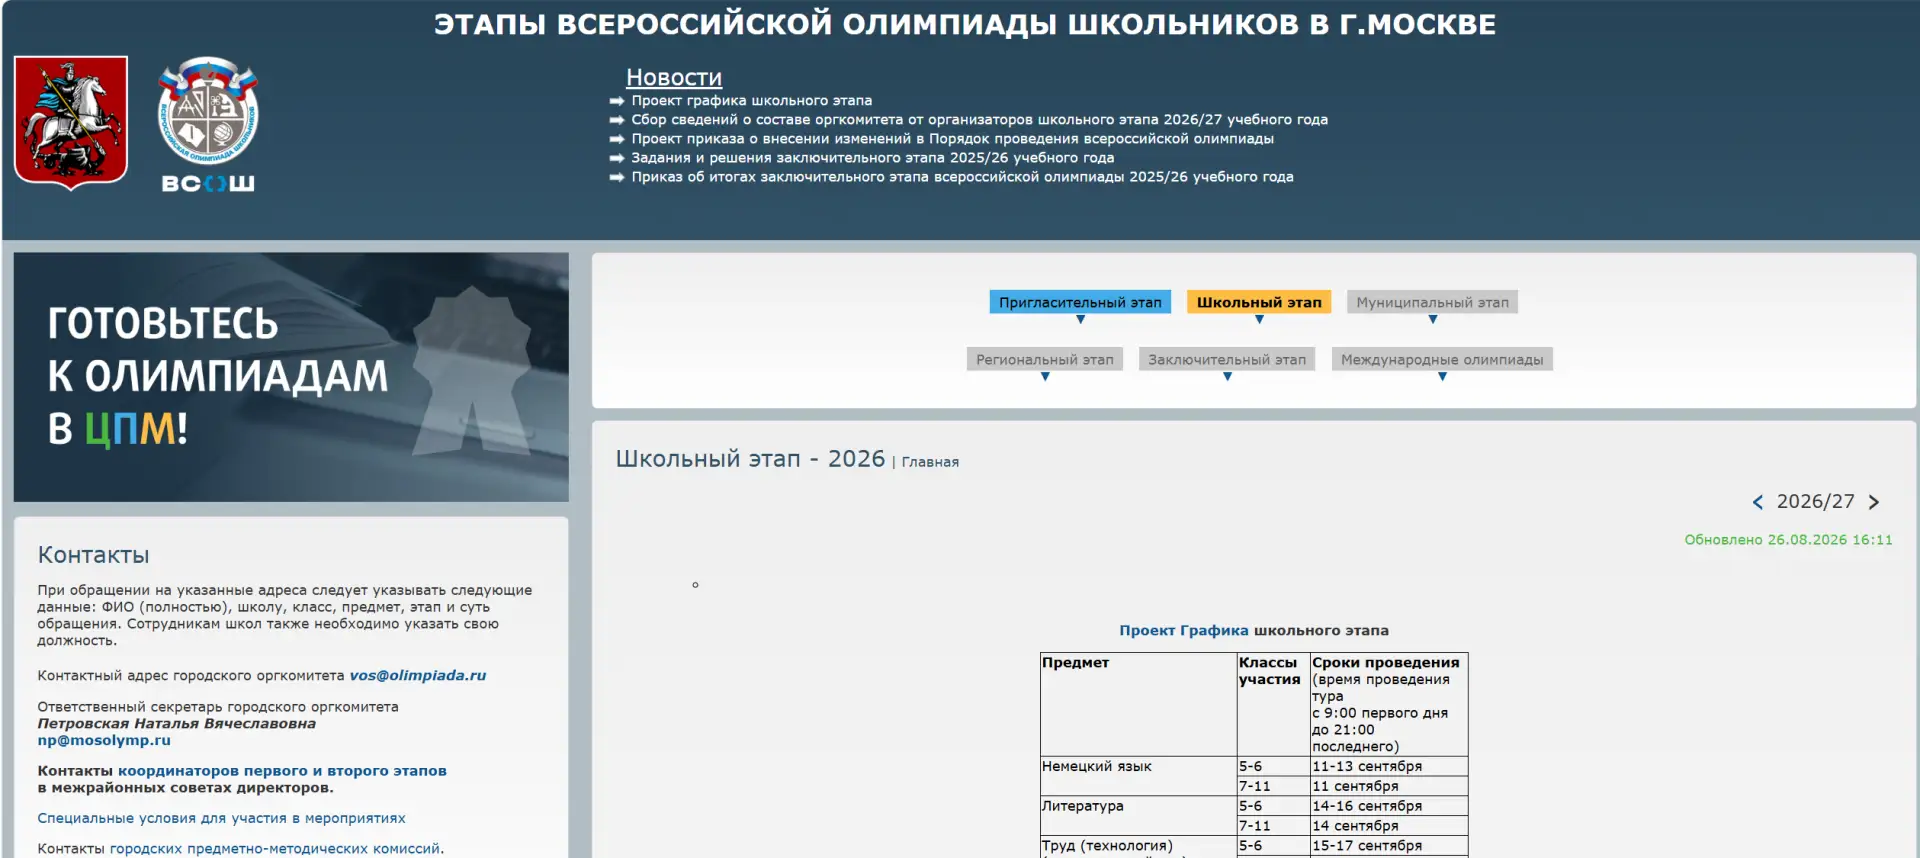Click the Обновлено 26.08.2026 16:11 timestamp
The width and height of the screenshot is (1920, 858).
coord(1788,540)
